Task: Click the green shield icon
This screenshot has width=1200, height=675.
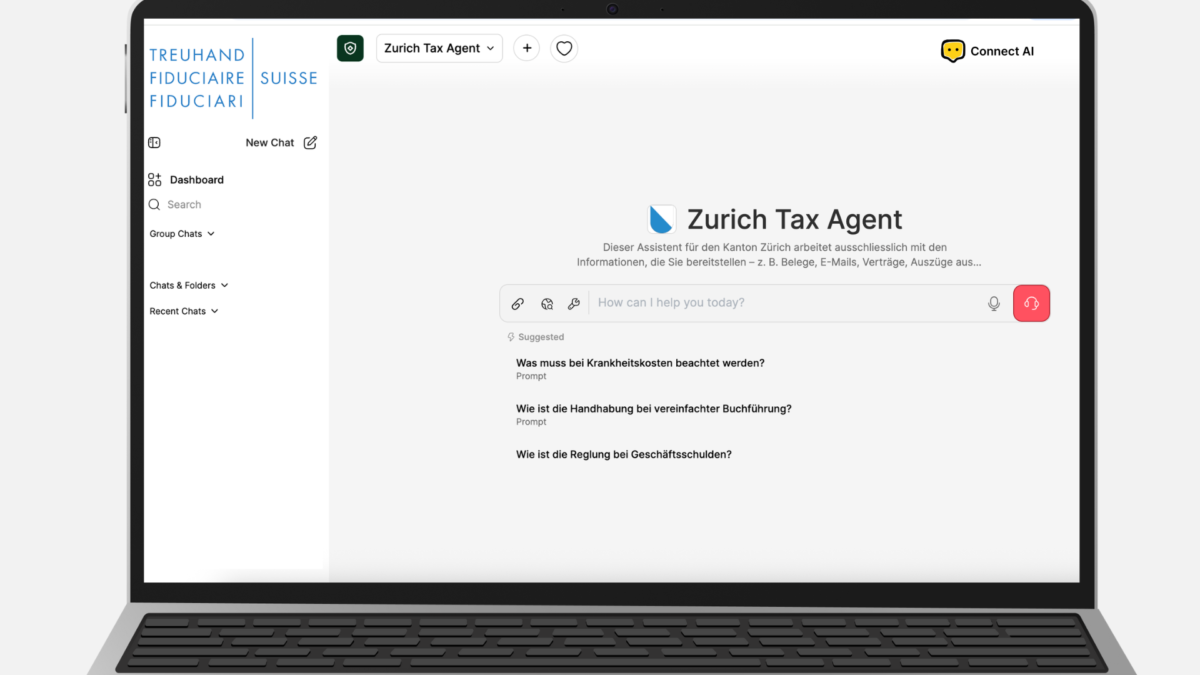Action: (x=350, y=48)
